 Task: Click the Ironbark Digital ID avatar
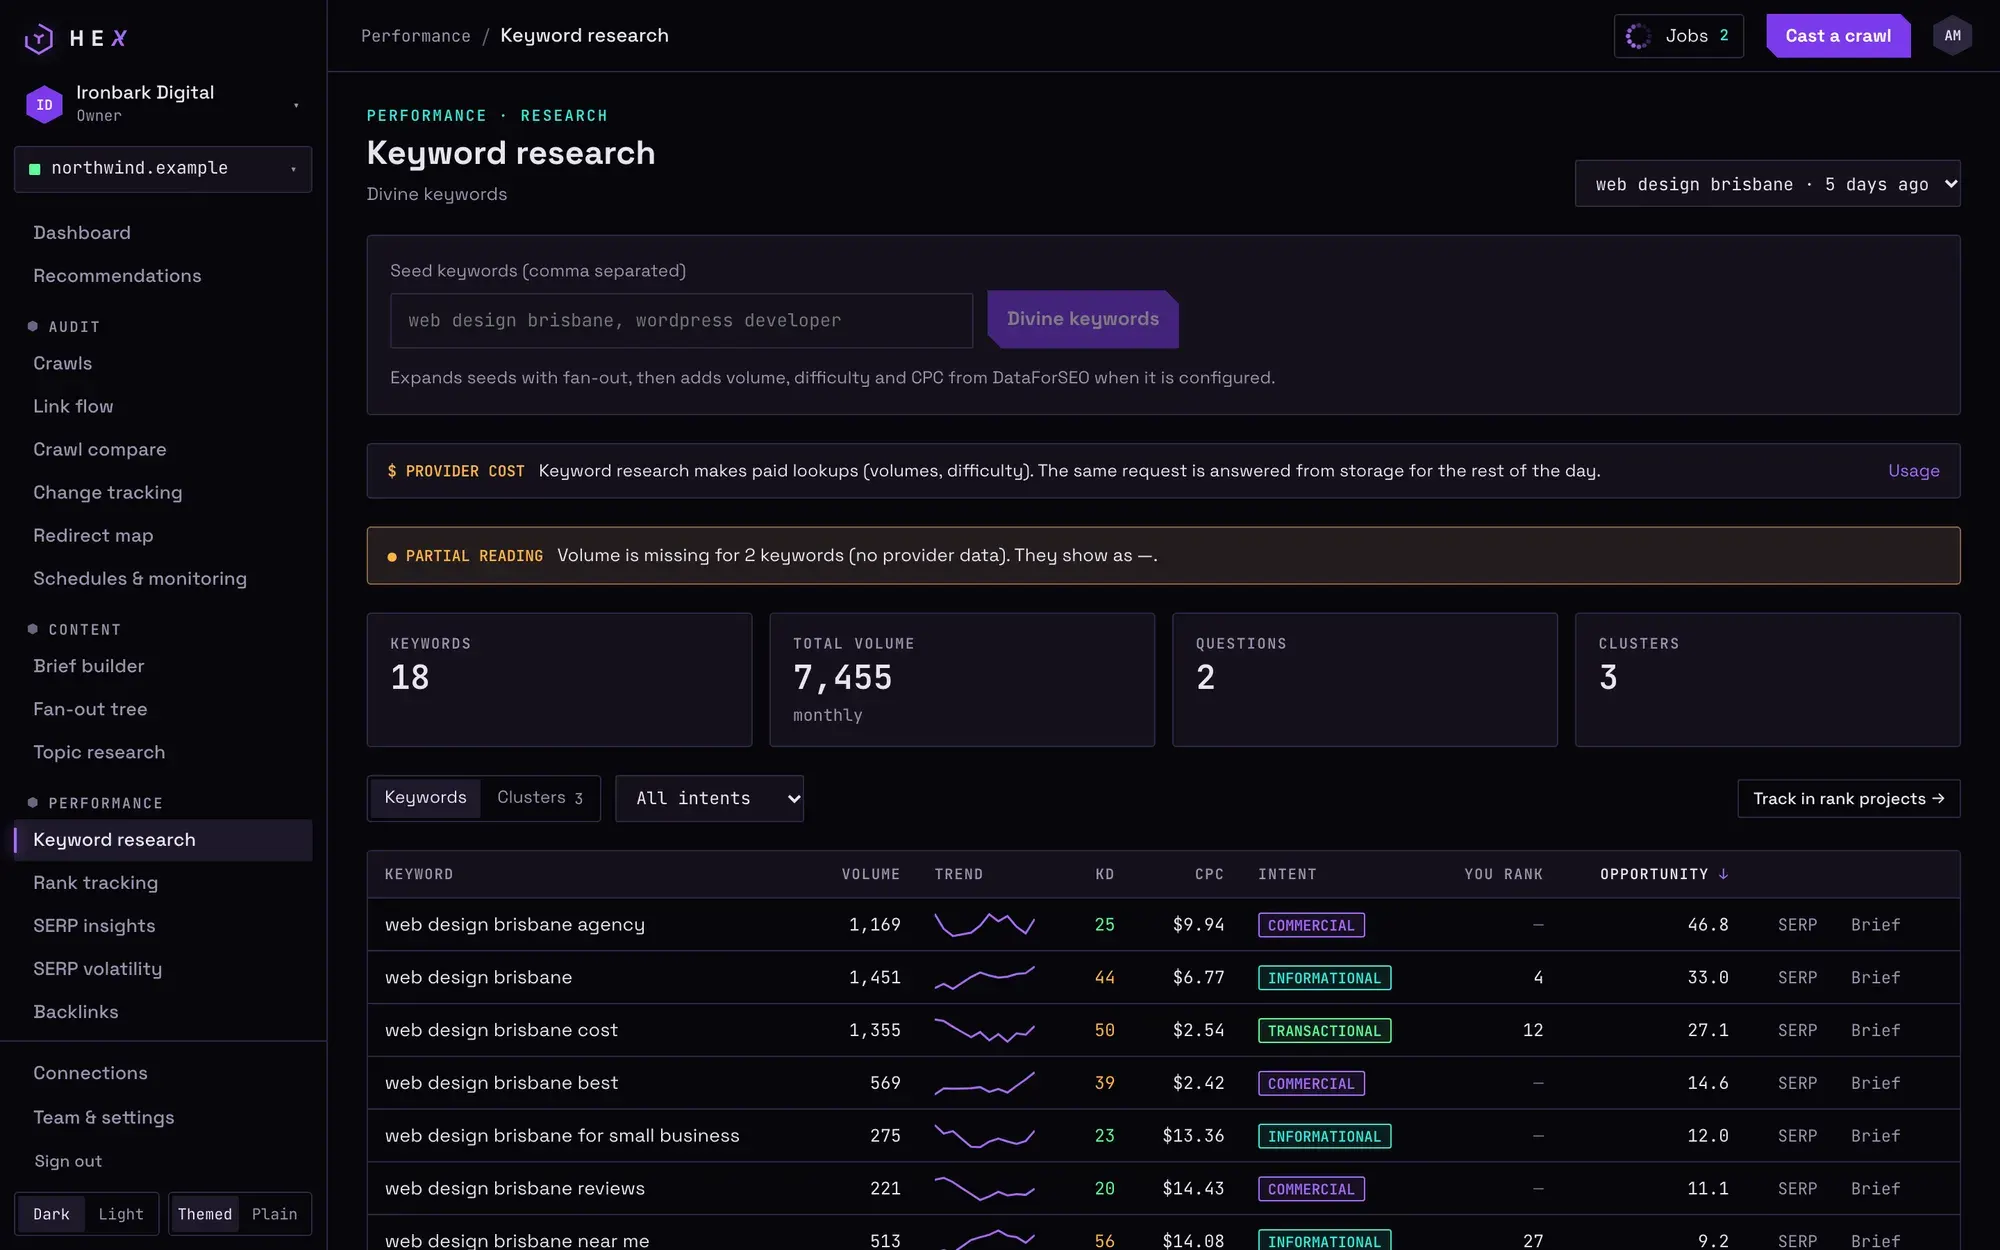[44, 104]
